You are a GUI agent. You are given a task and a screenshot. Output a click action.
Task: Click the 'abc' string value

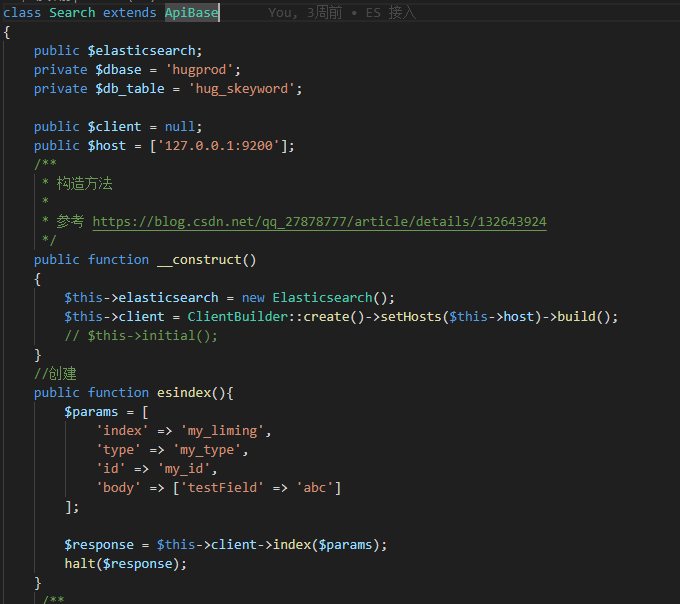click(314, 488)
